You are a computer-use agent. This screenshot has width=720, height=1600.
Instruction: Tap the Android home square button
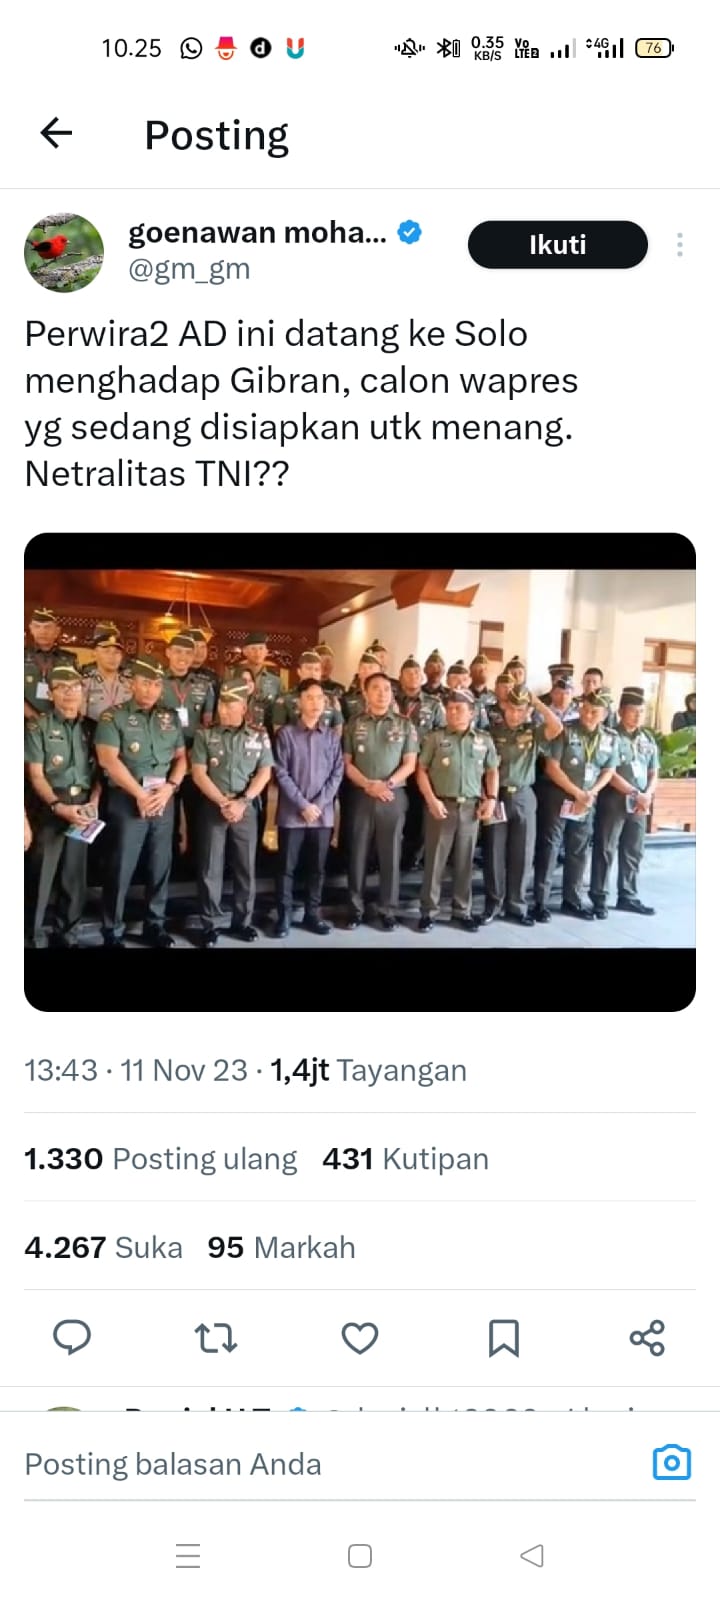(360, 1556)
